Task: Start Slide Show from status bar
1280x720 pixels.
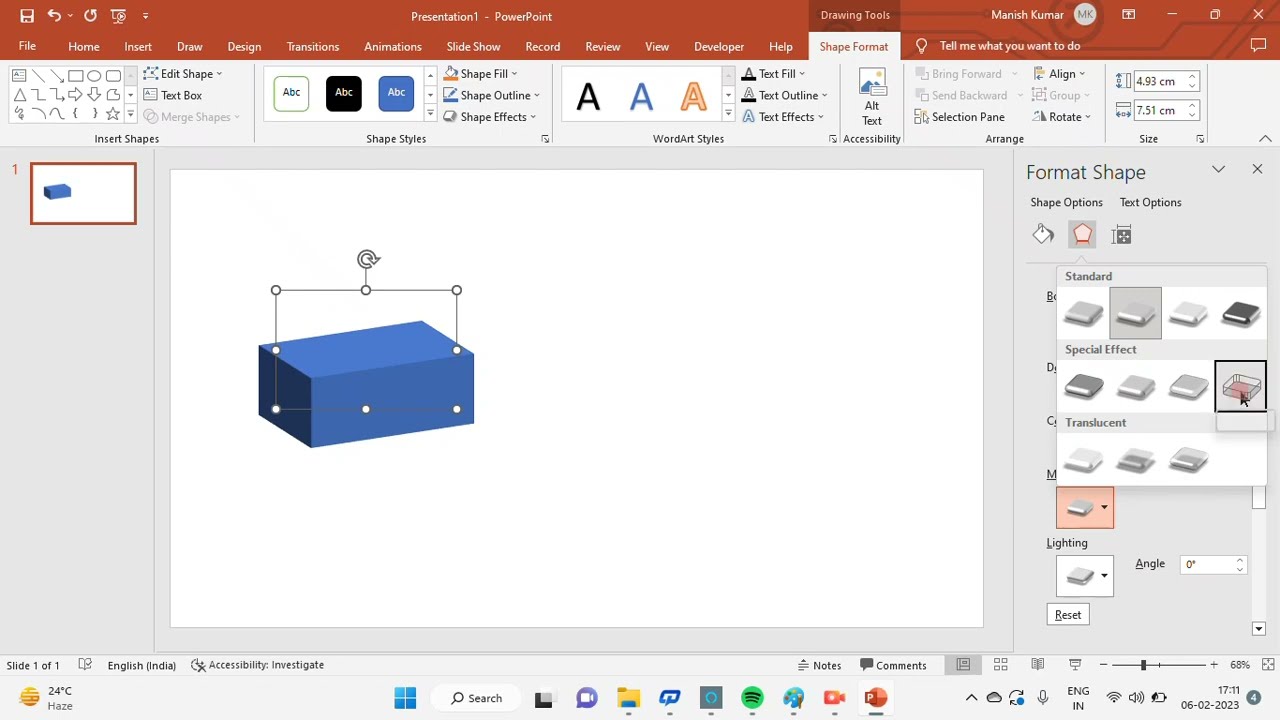Action: click(1075, 665)
